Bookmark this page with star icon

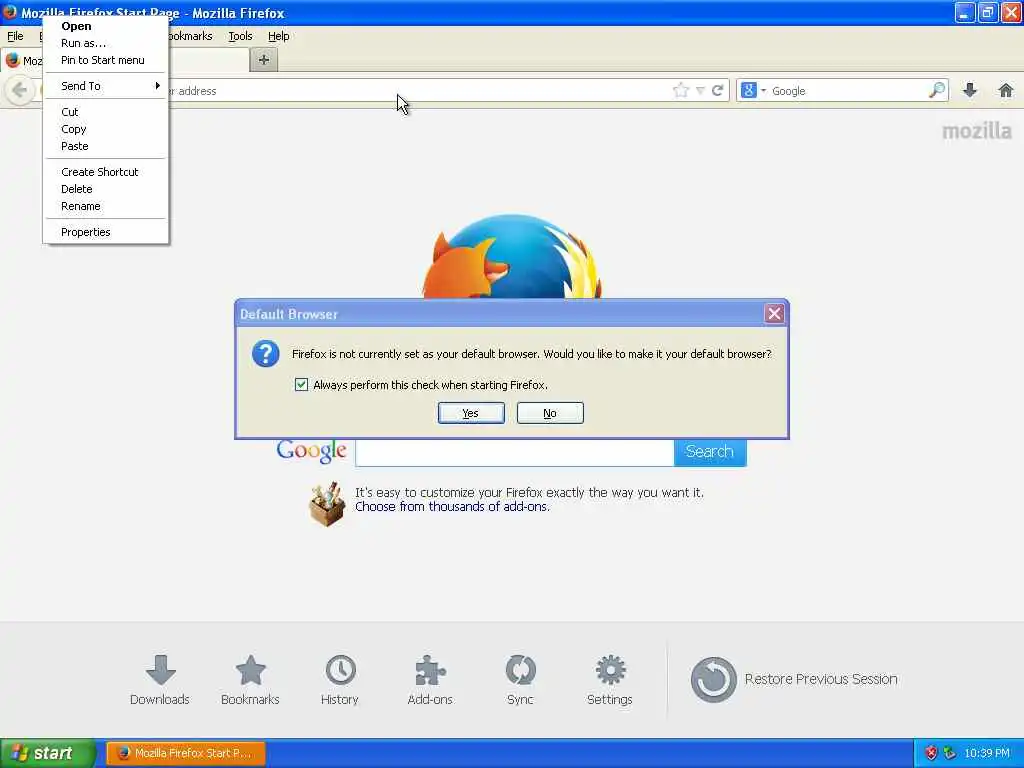680,90
